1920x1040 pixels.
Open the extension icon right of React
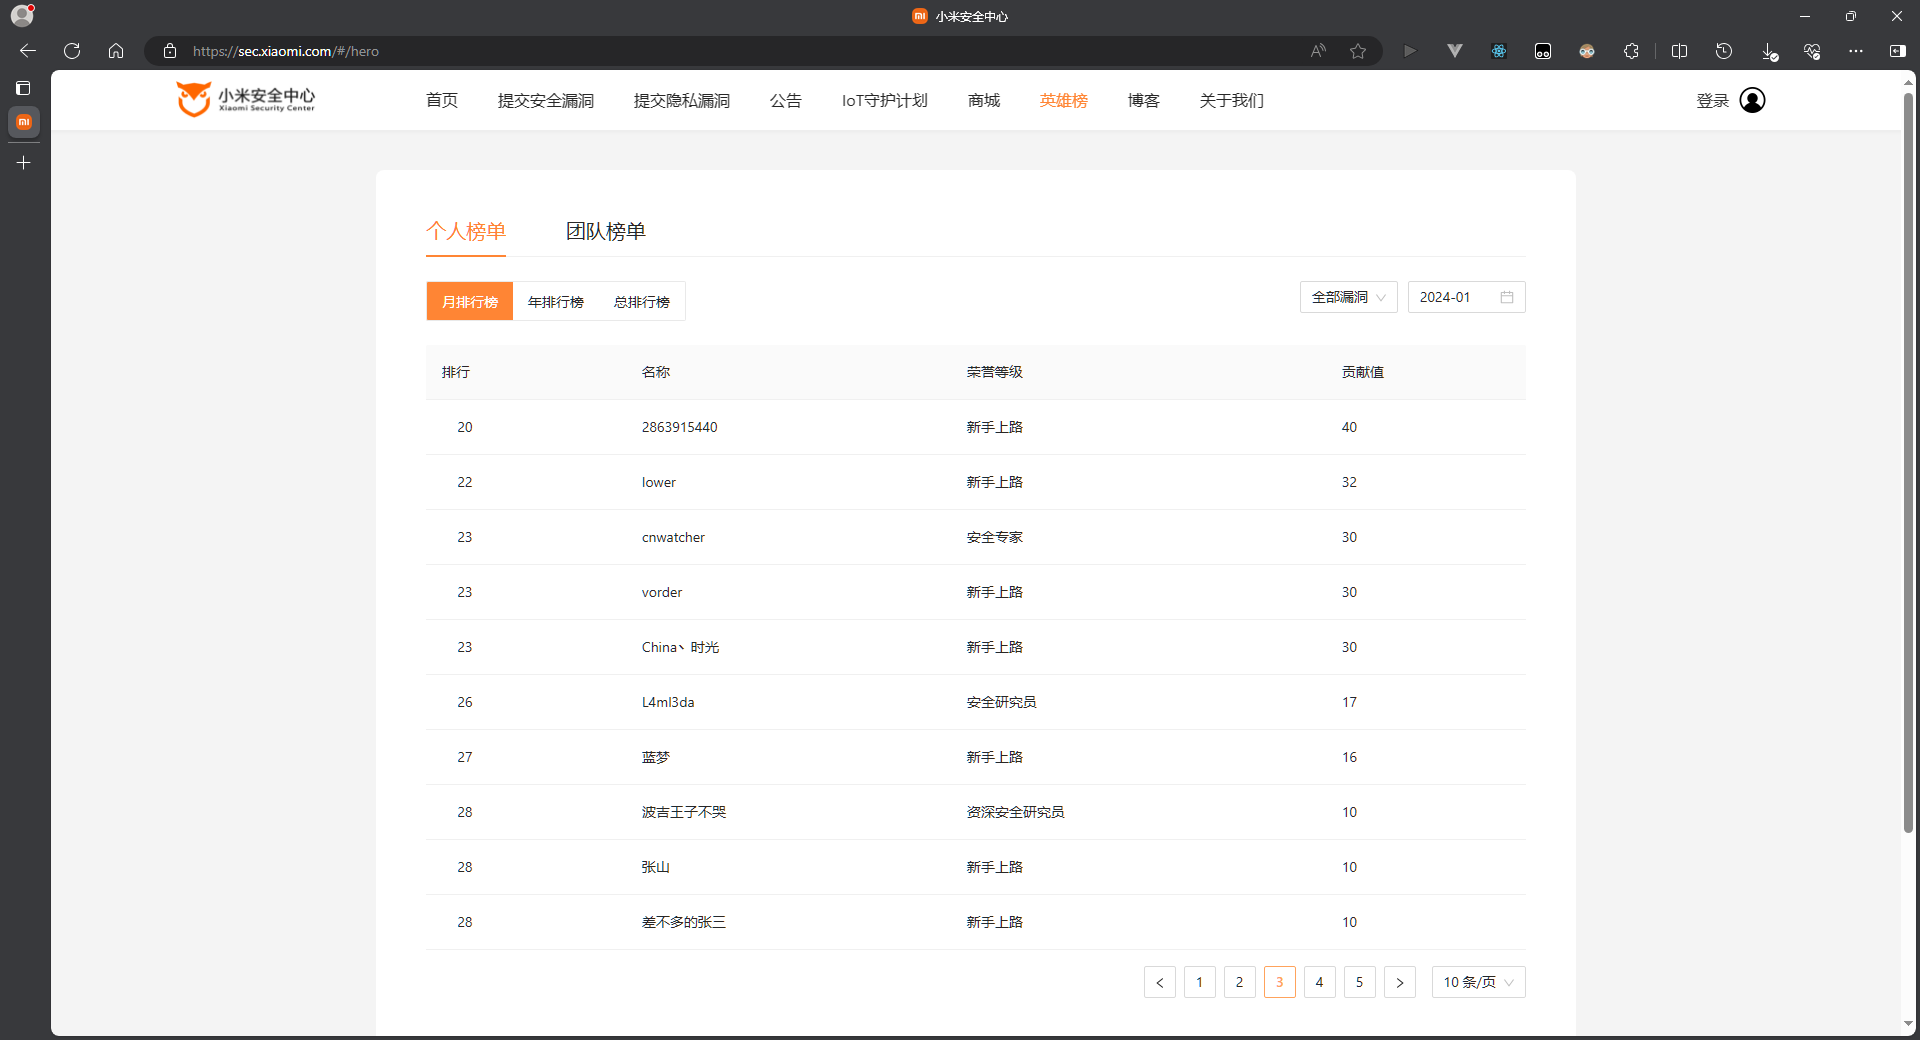[x=1543, y=51]
